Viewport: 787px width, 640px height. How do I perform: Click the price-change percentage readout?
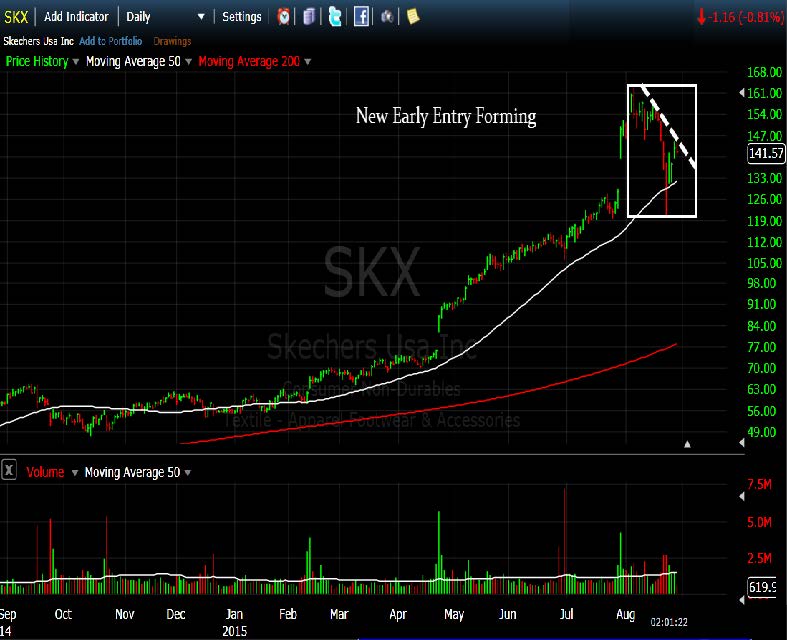click(741, 18)
